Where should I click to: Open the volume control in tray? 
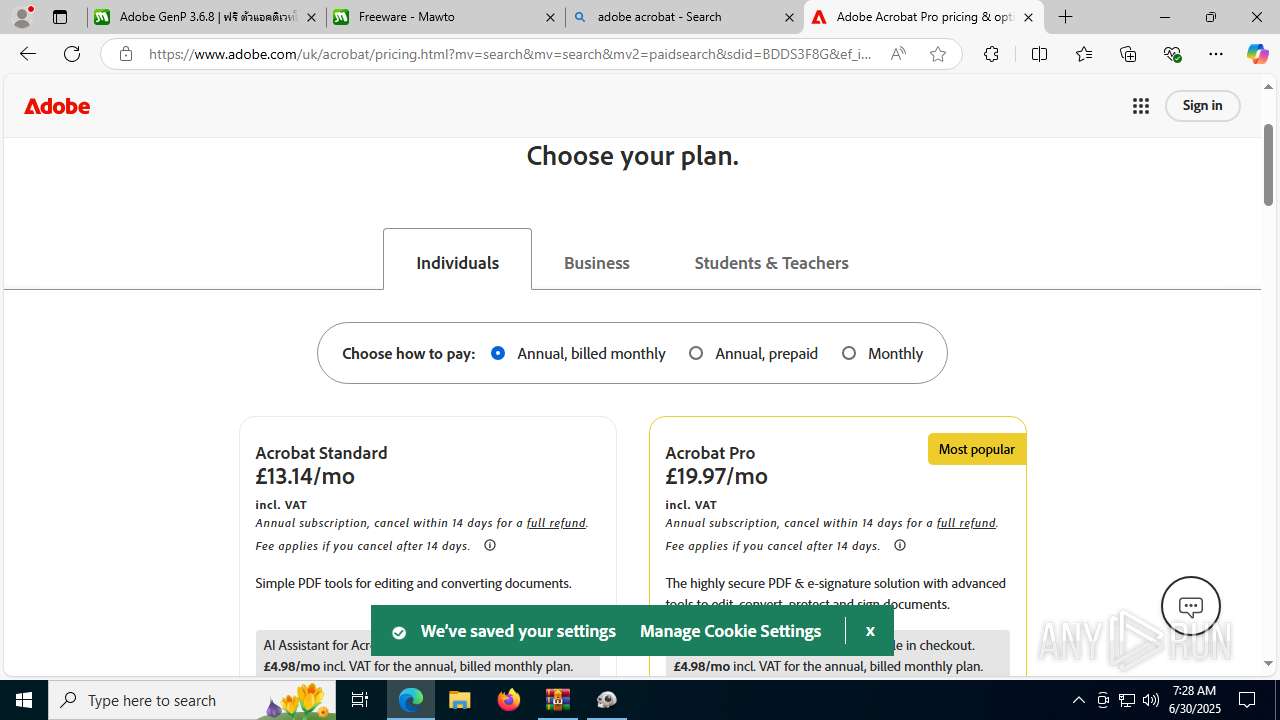(x=1150, y=700)
